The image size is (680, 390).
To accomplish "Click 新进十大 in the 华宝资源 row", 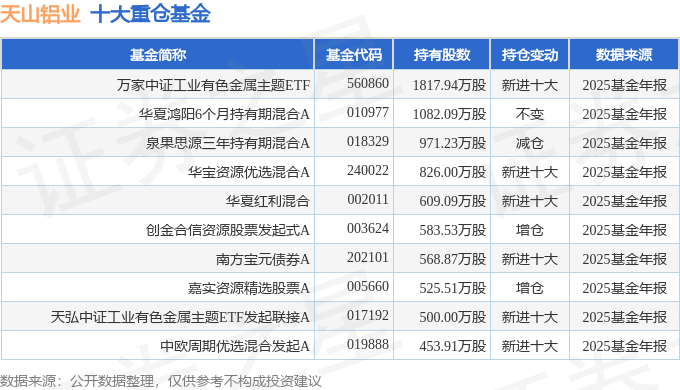I will click(530, 172).
